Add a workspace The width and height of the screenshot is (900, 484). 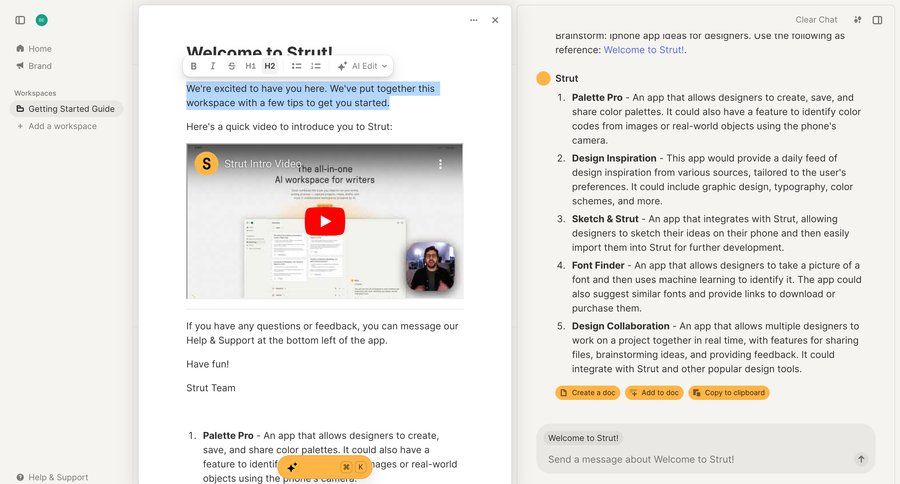tap(57, 126)
